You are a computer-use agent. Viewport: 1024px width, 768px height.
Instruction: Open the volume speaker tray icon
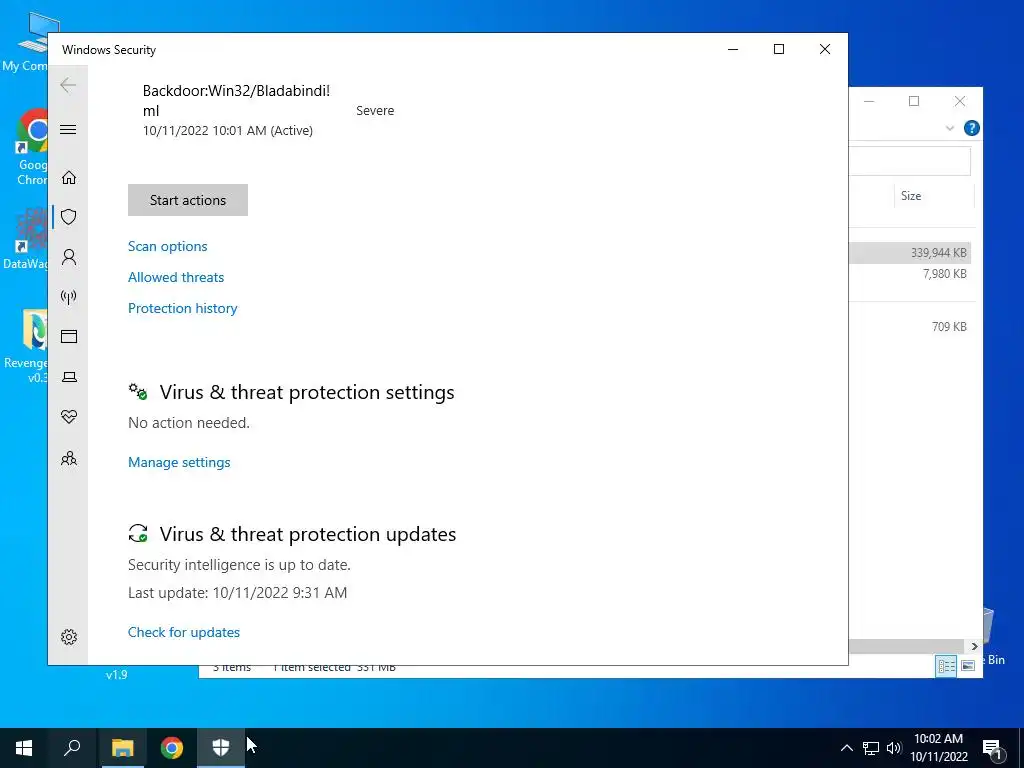click(x=894, y=748)
